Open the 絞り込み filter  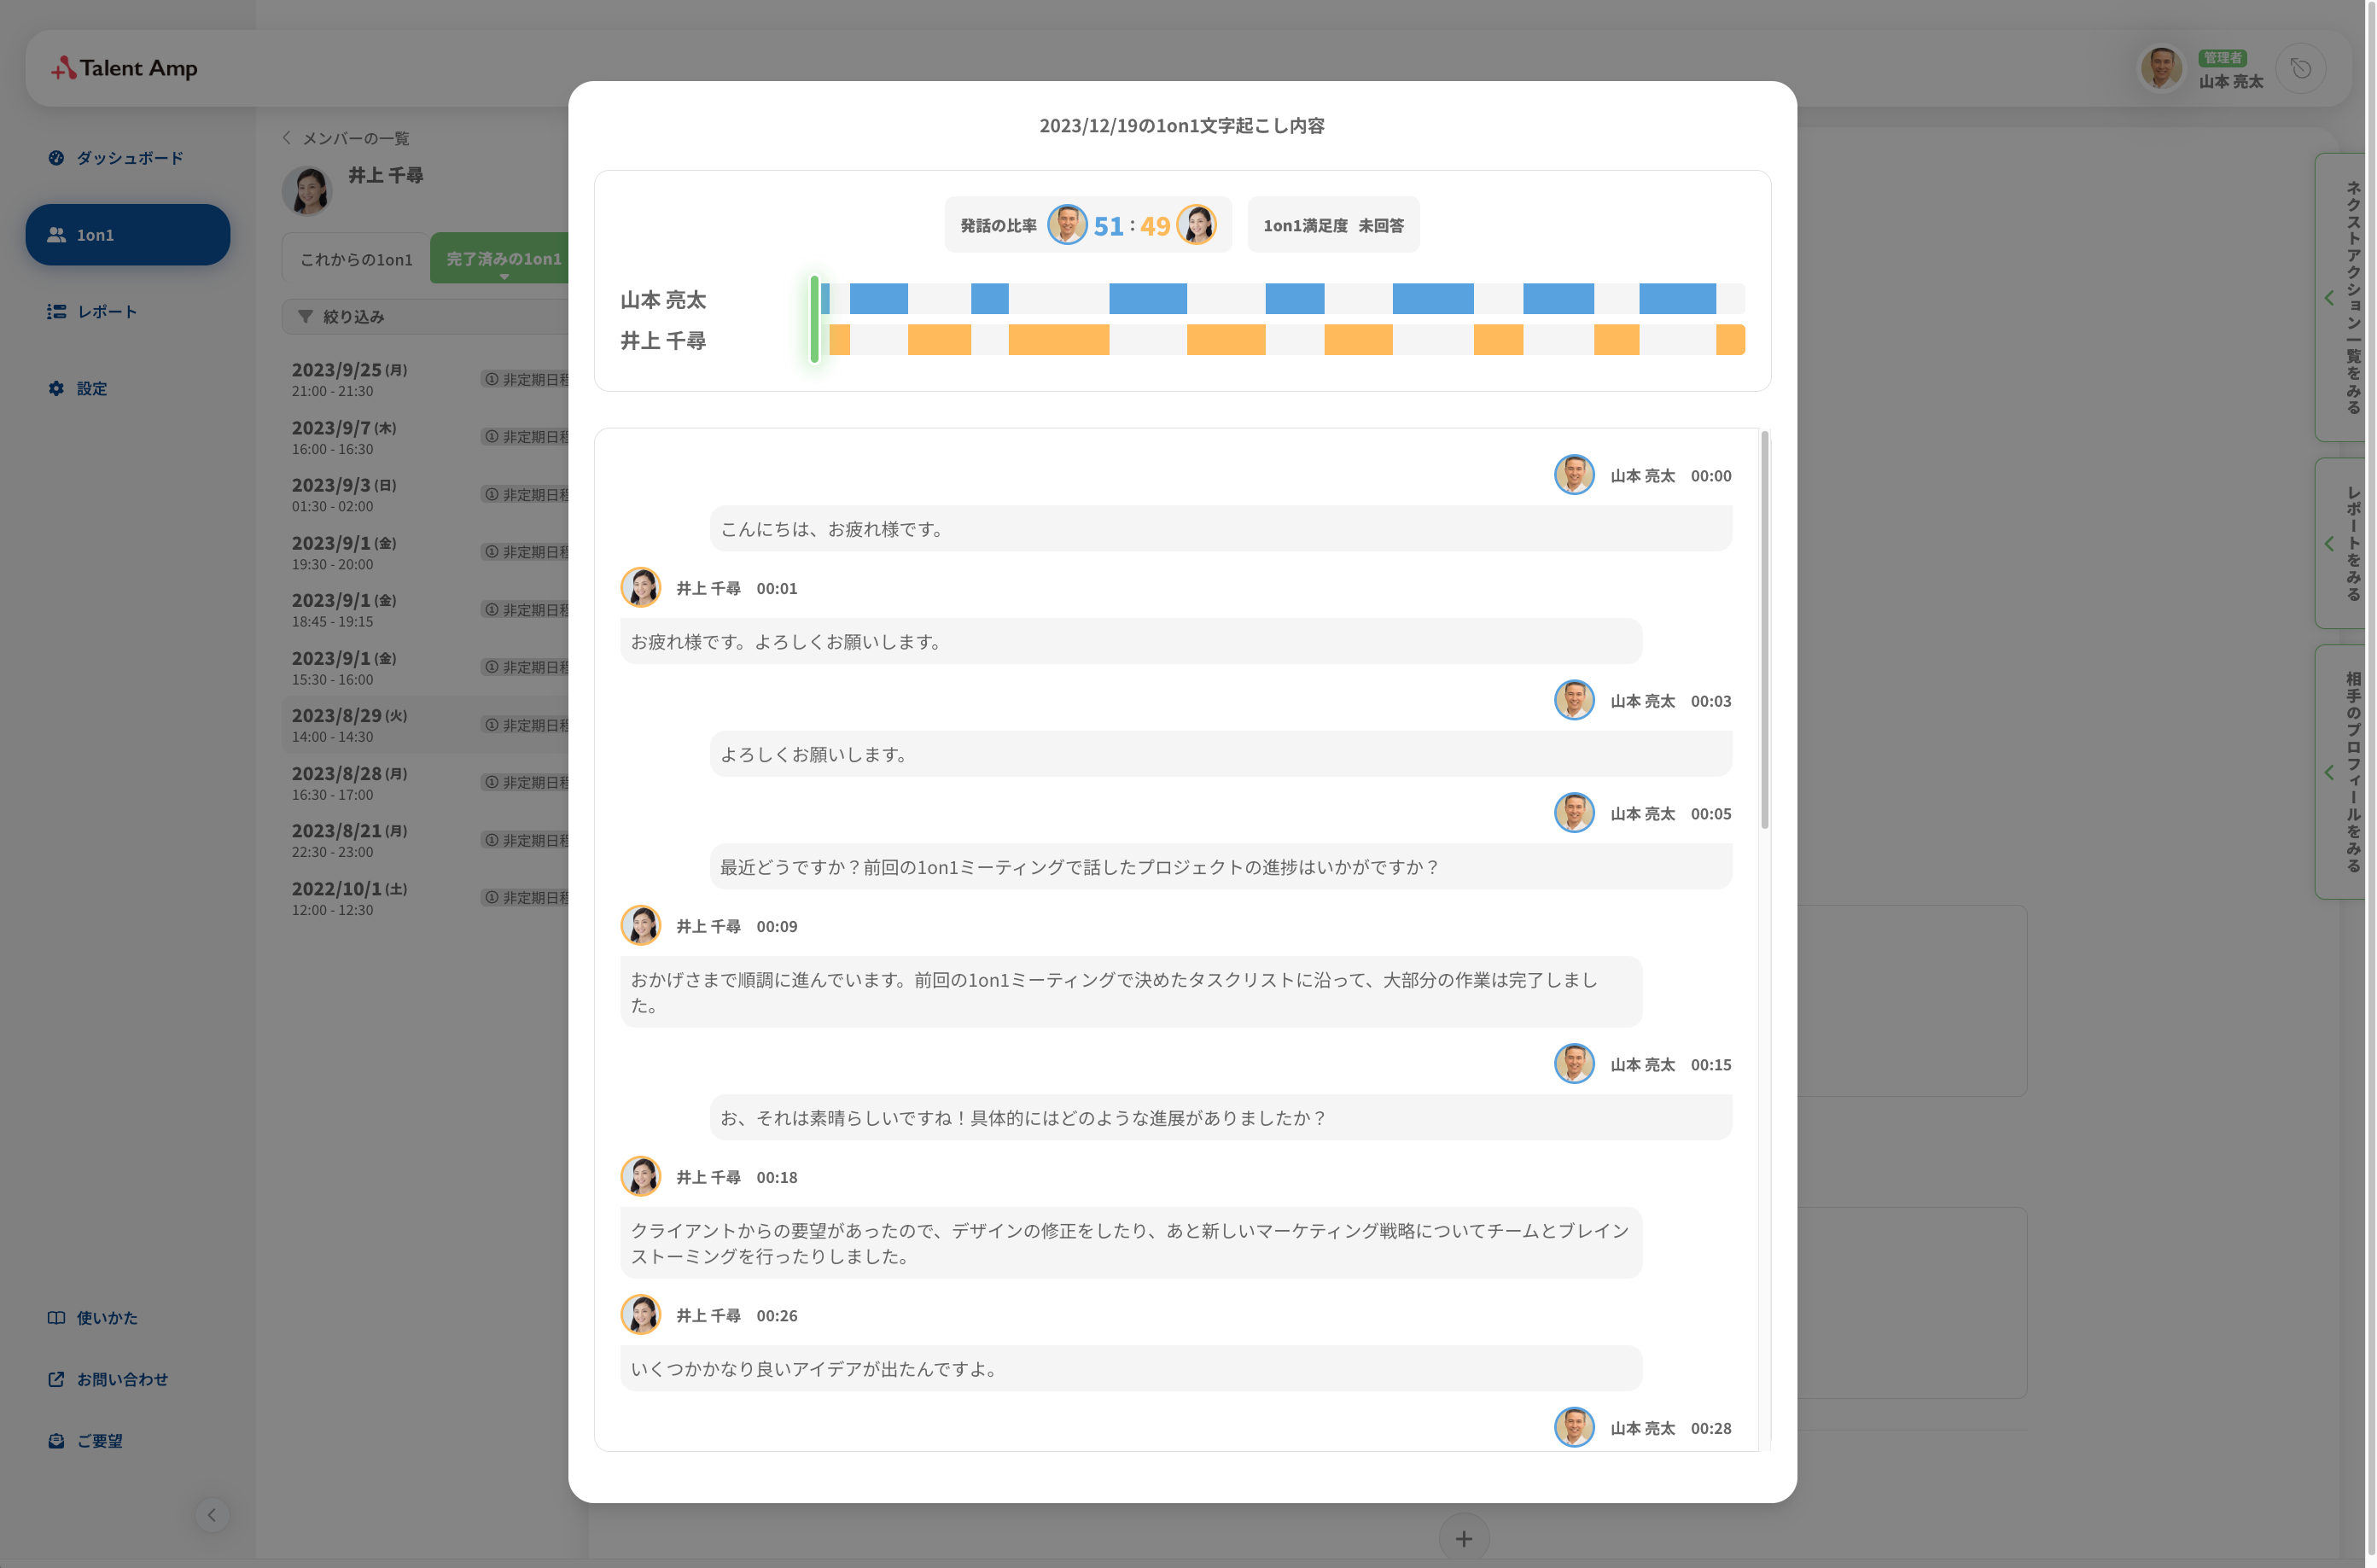coord(342,317)
